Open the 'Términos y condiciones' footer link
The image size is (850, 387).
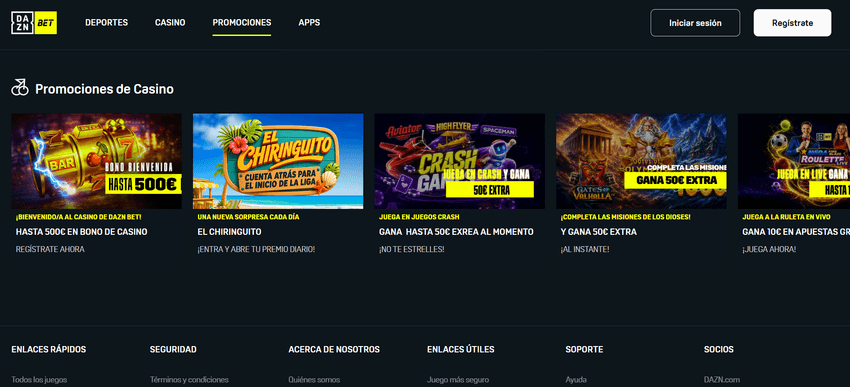coord(189,380)
